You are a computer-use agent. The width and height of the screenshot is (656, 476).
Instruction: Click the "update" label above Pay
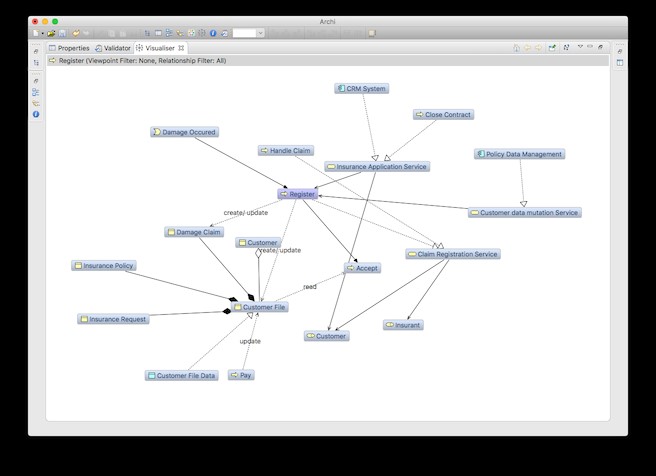[250, 341]
